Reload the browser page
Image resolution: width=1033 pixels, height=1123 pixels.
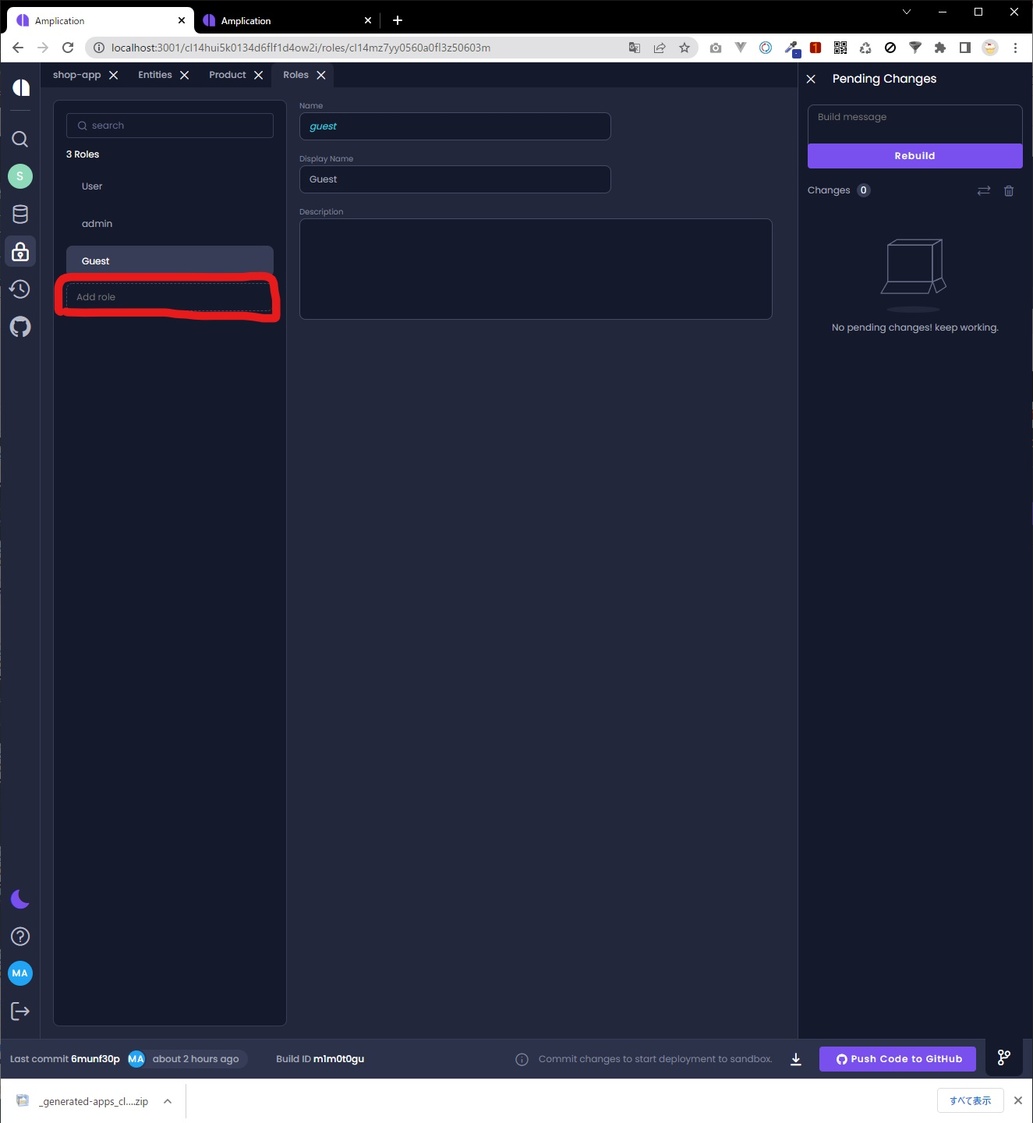(68, 48)
